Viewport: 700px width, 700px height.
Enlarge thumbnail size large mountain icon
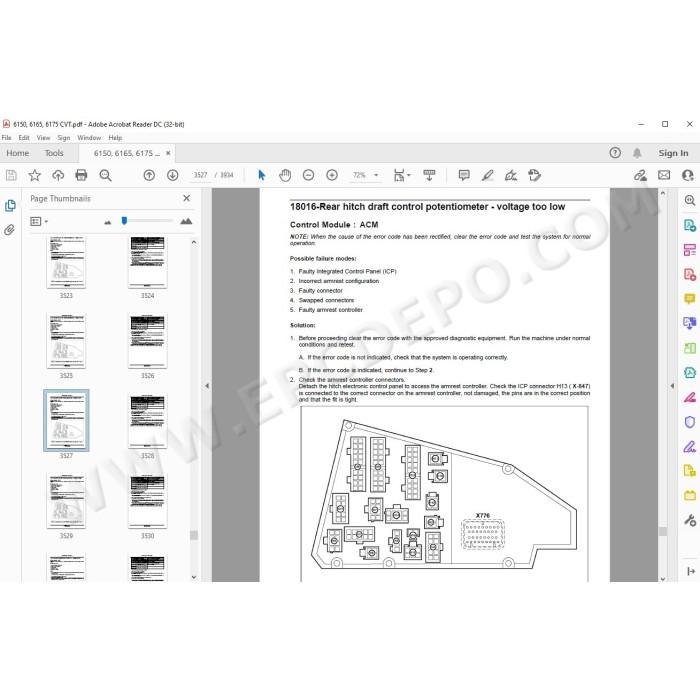(186, 221)
